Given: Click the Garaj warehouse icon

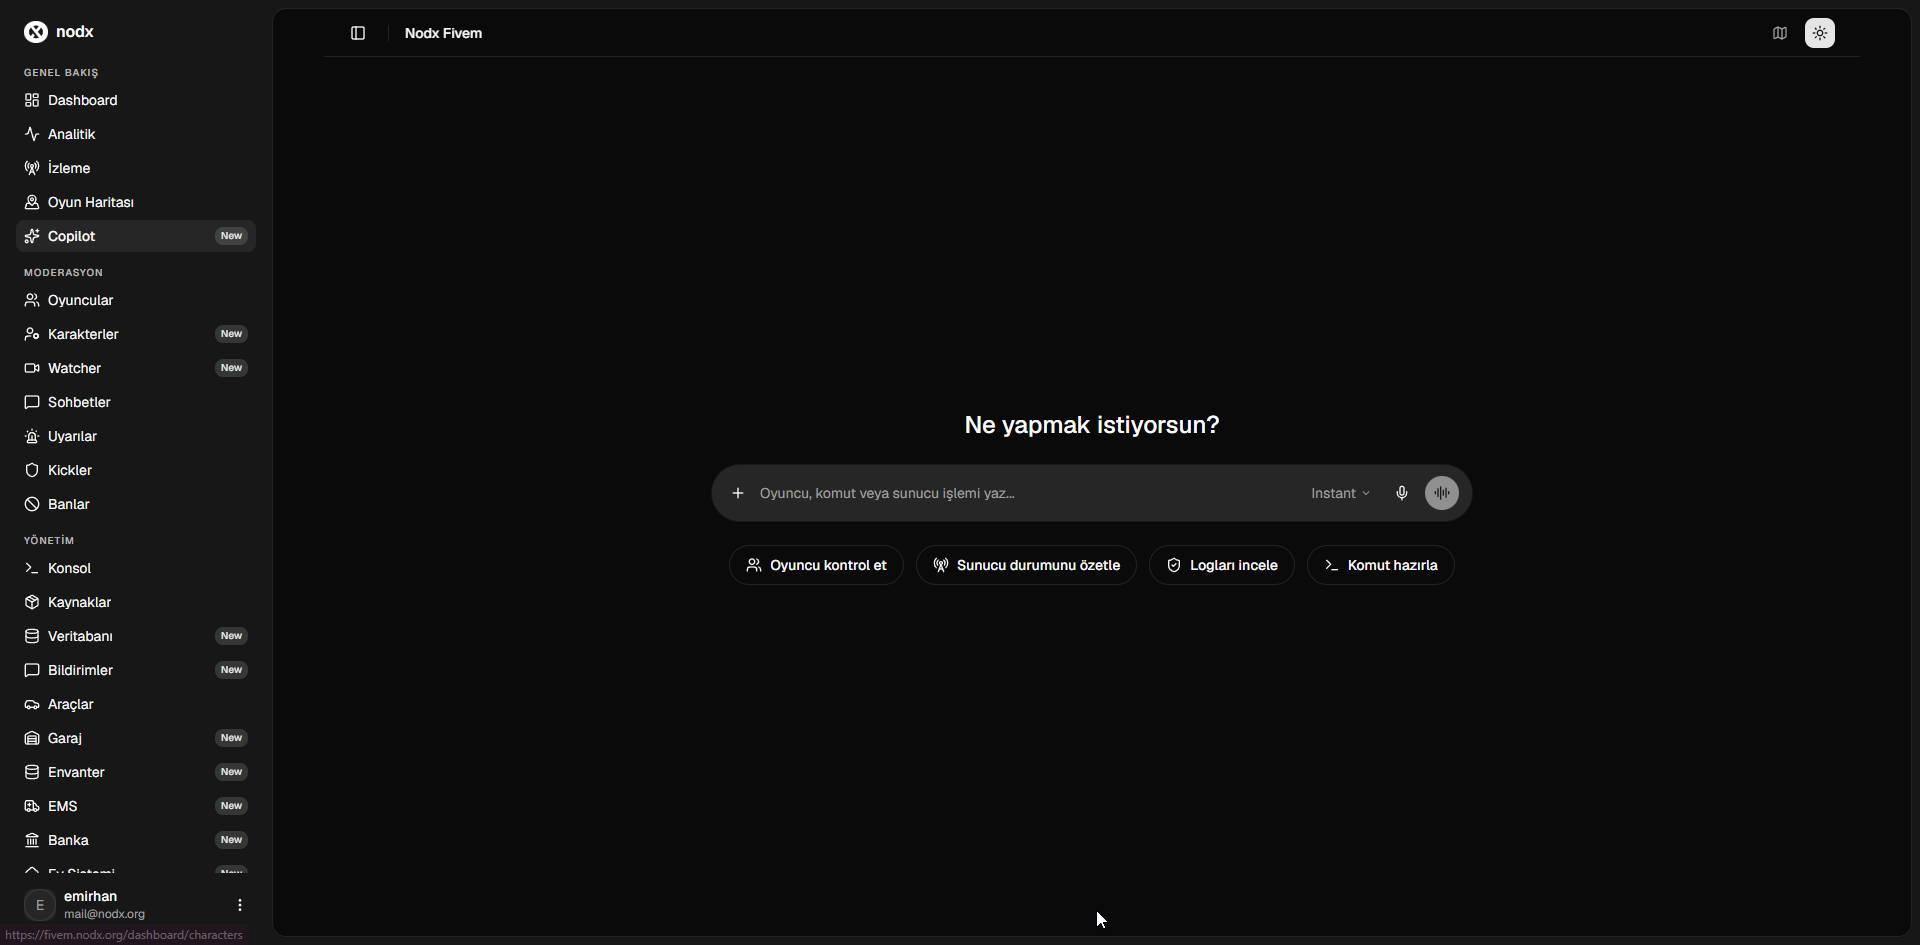Looking at the screenshot, I should 32,738.
